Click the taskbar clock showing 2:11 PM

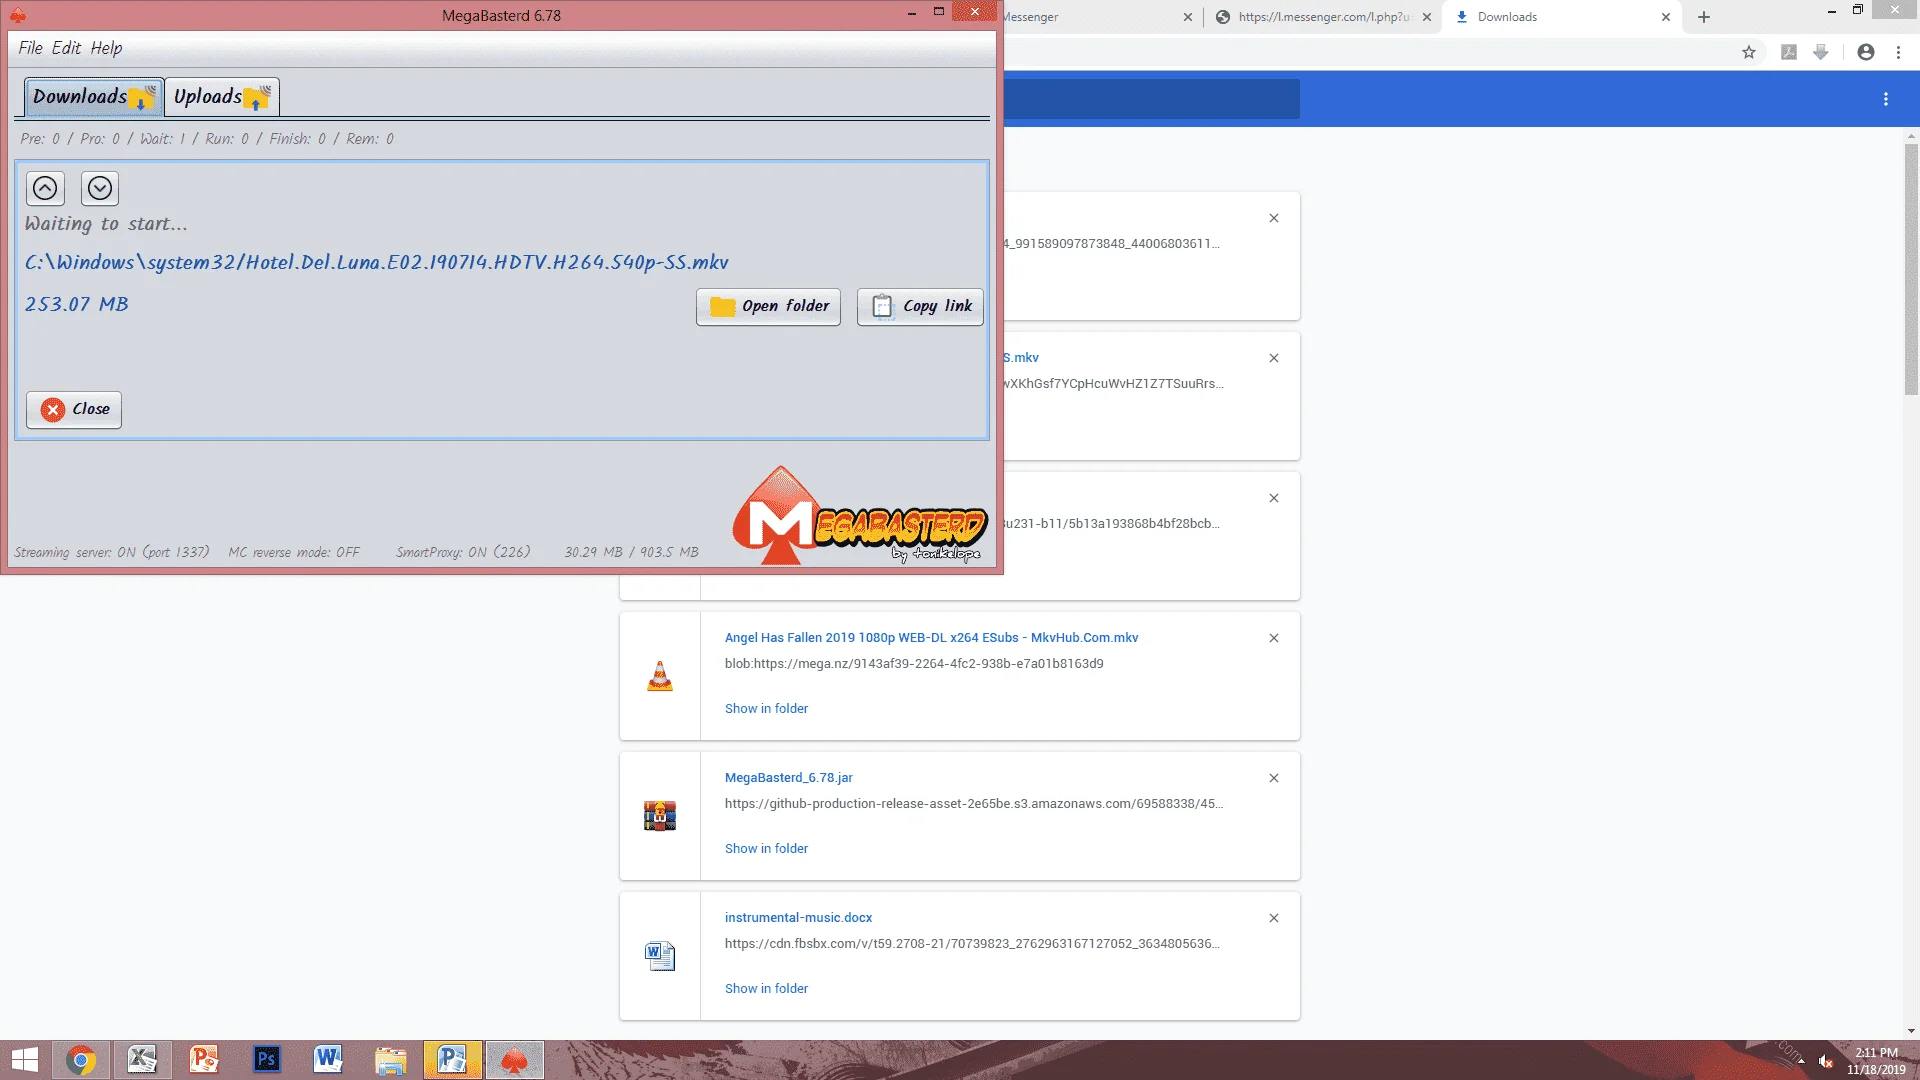point(1877,1061)
